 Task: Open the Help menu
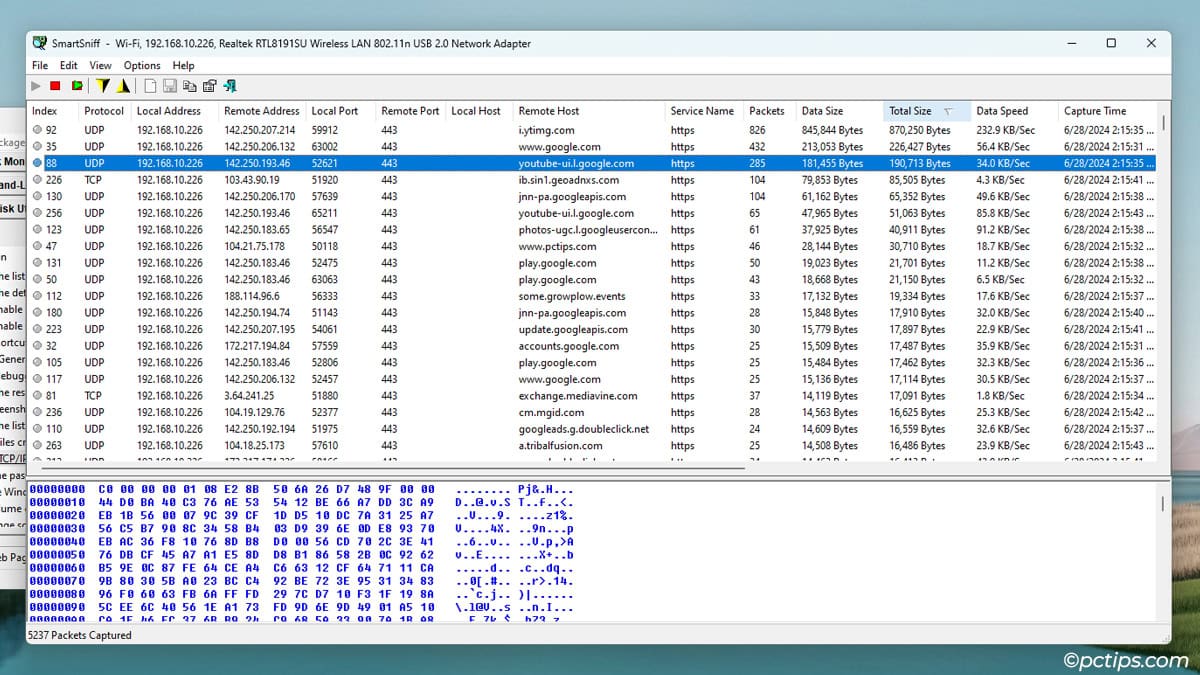pos(183,65)
